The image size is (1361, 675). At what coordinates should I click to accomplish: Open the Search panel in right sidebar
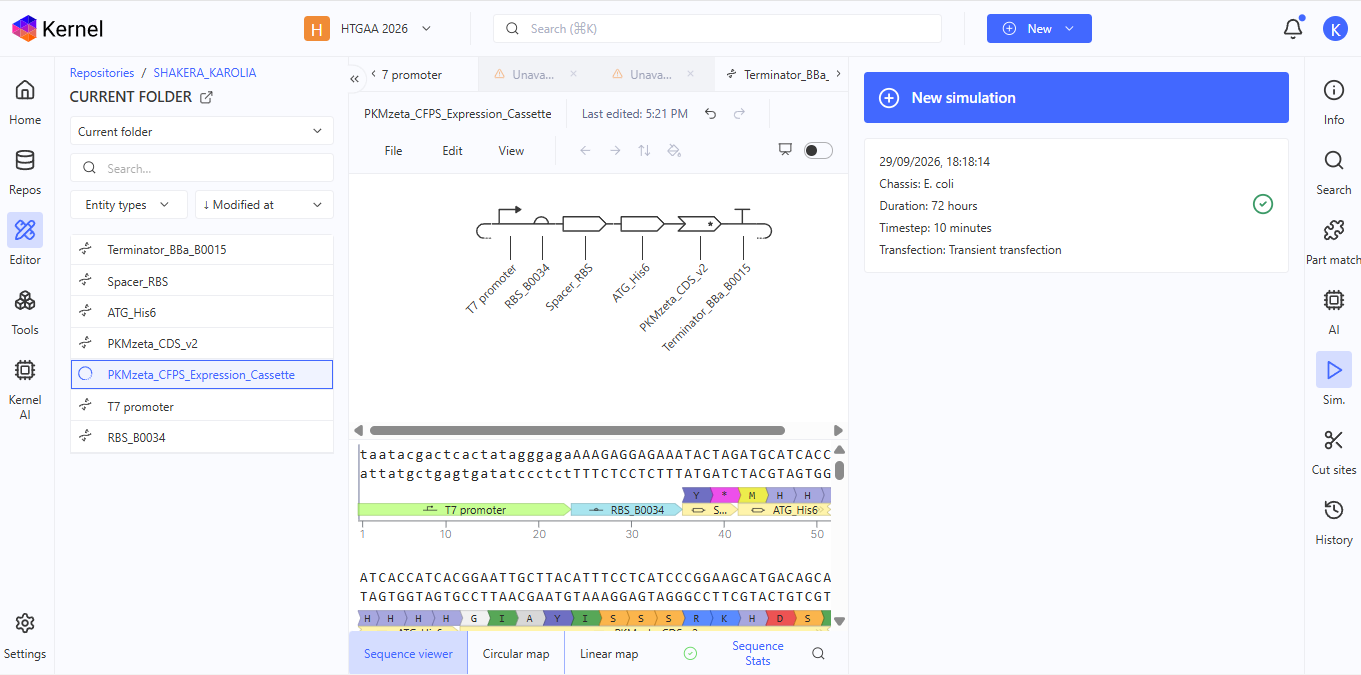click(1334, 172)
